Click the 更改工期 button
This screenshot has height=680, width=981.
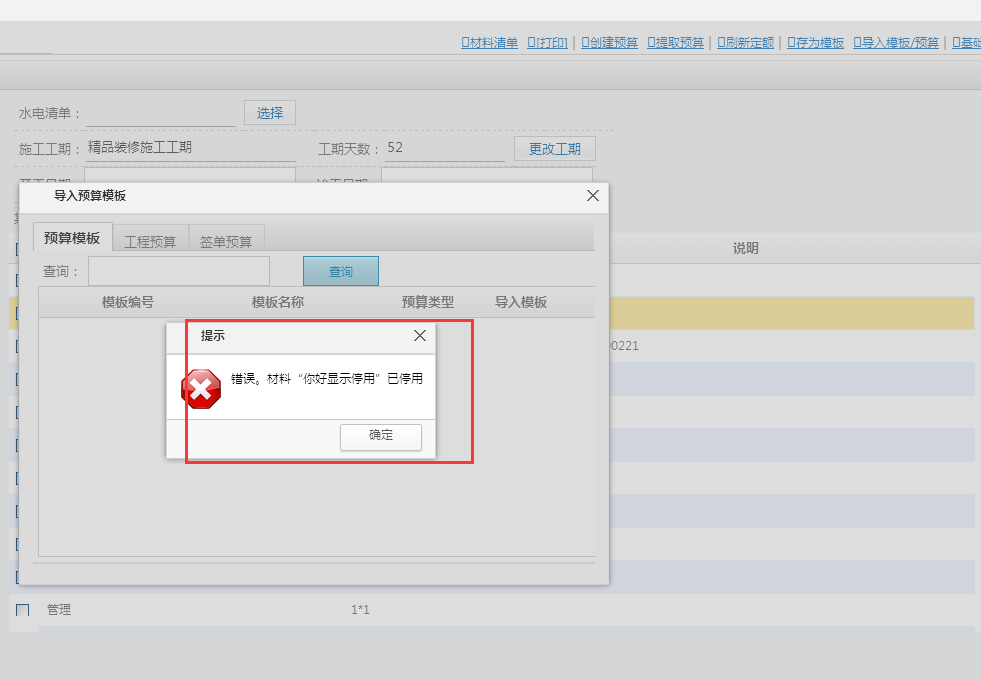coord(555,149)
